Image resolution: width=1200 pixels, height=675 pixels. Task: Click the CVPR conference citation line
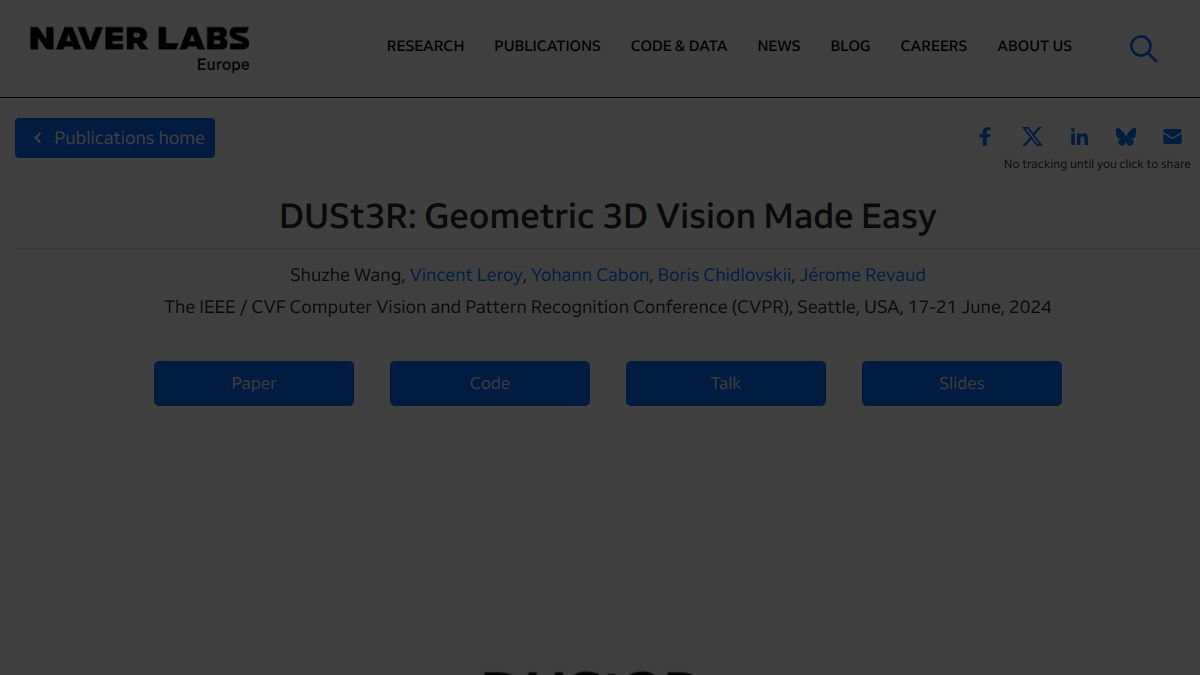tap(608, 307)
